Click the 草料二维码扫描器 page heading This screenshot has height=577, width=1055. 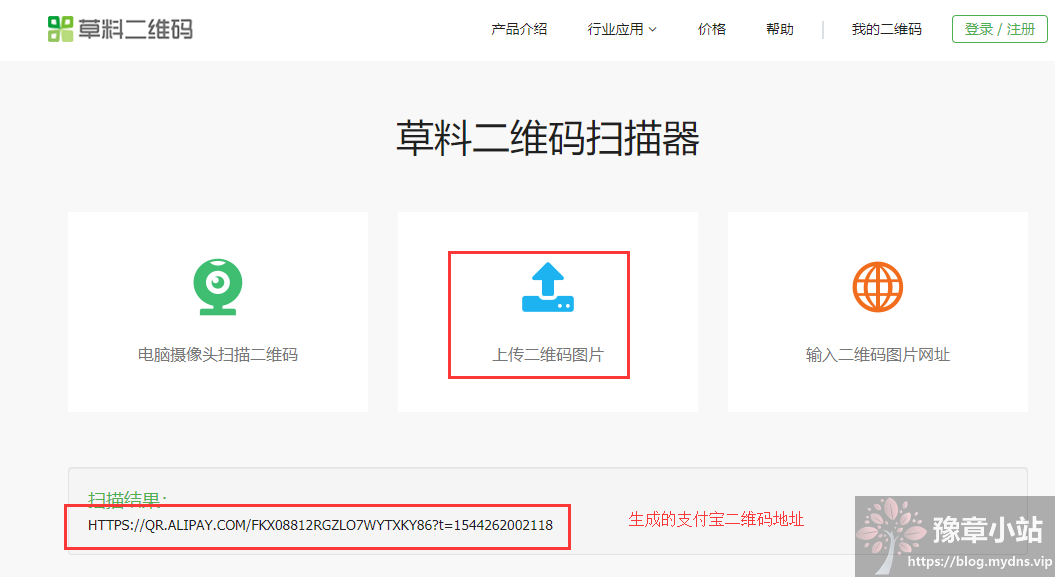[x=548, y=138]
